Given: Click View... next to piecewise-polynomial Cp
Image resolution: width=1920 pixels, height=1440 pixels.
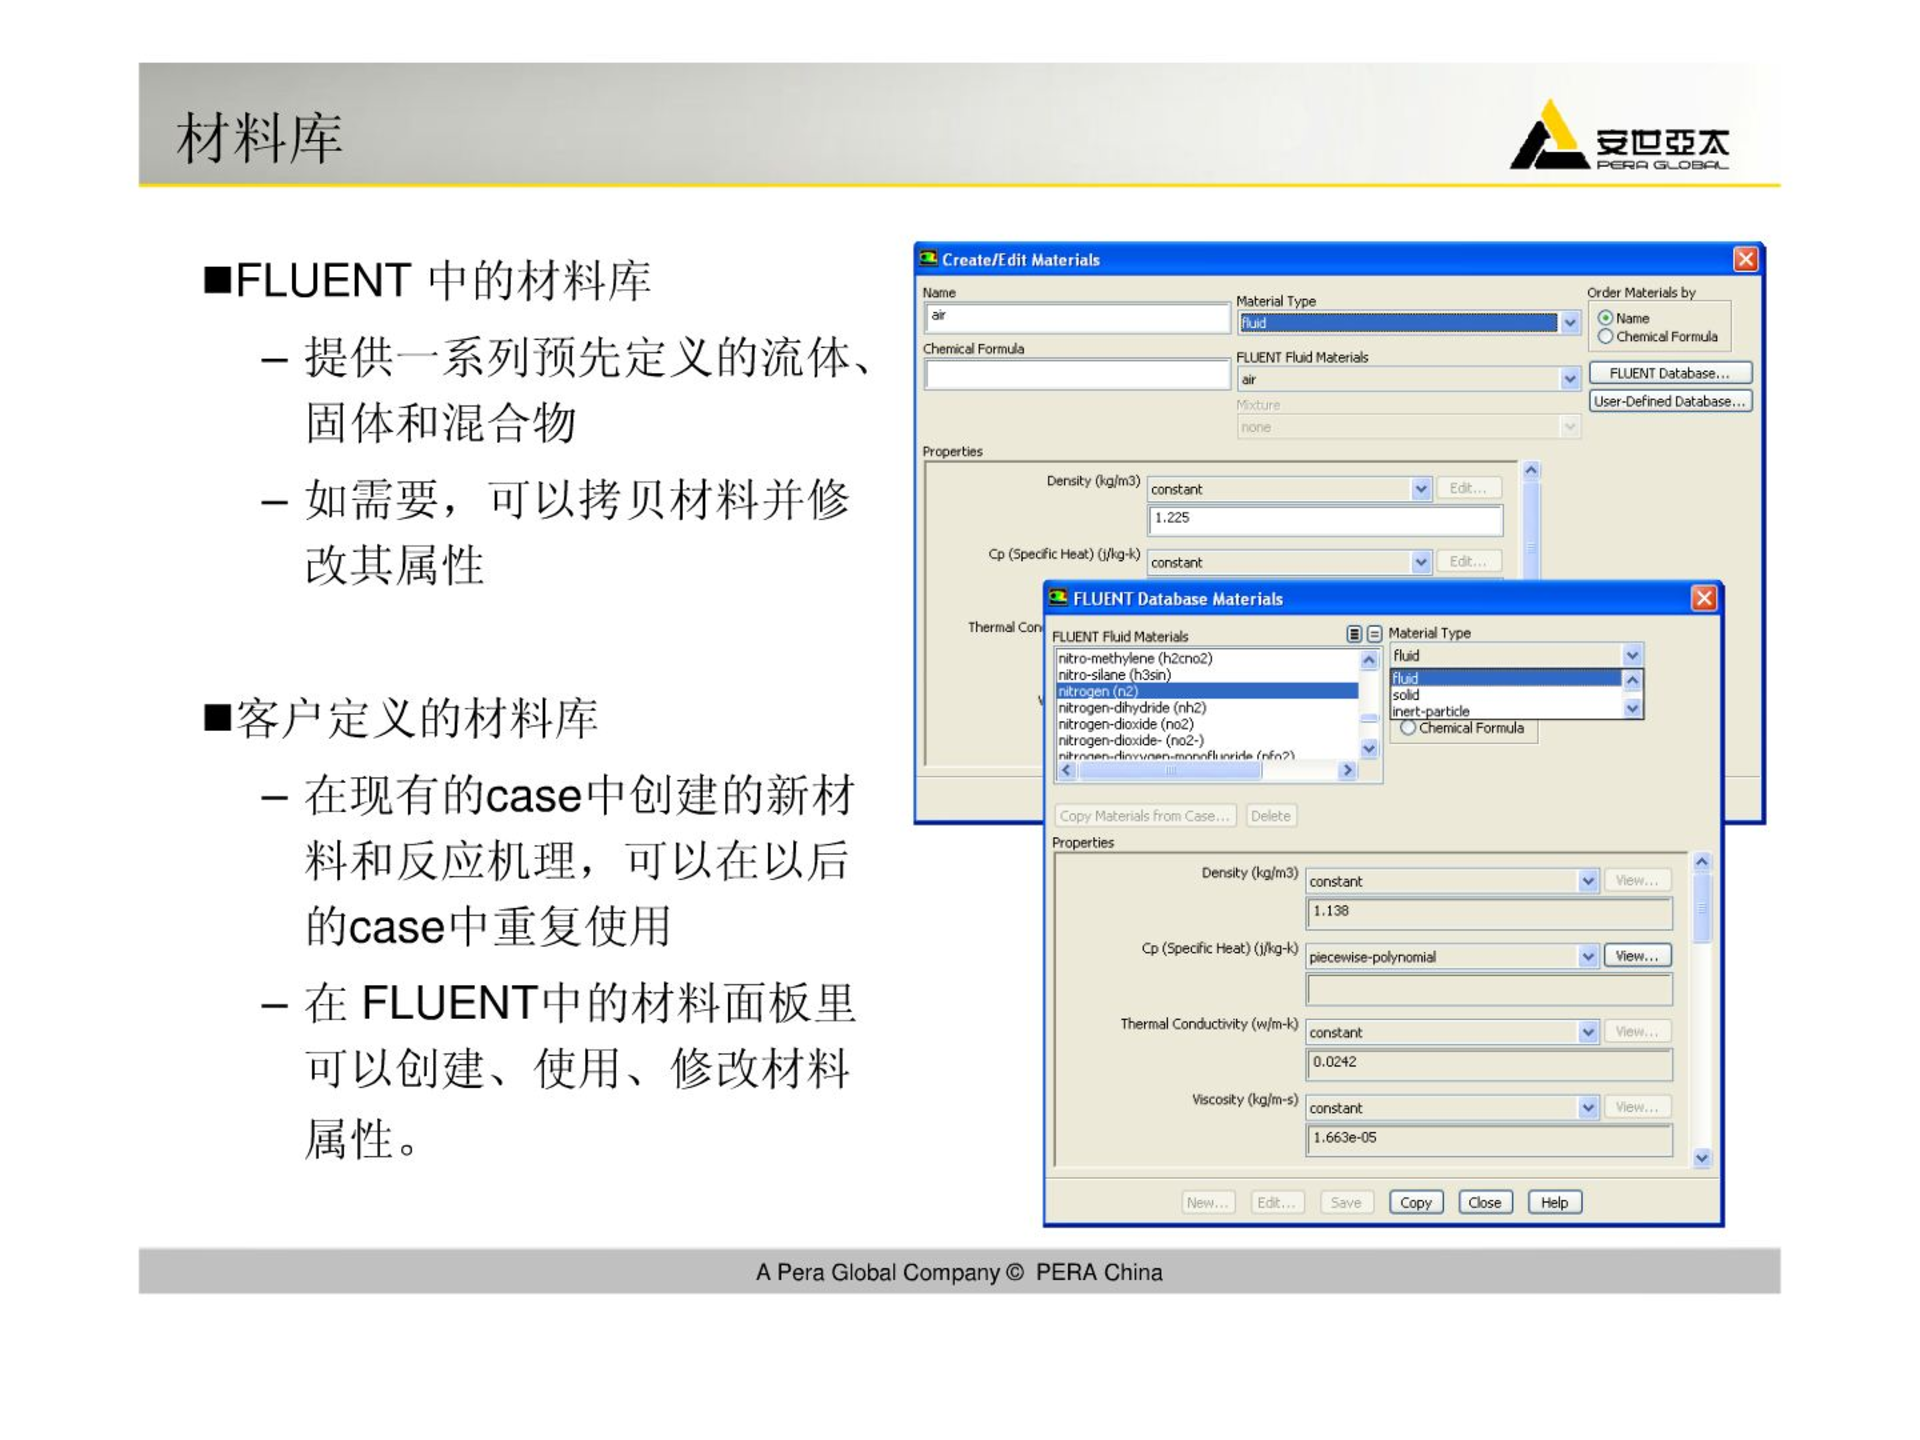Looking at the screenshot, I should coord(1637,956).
